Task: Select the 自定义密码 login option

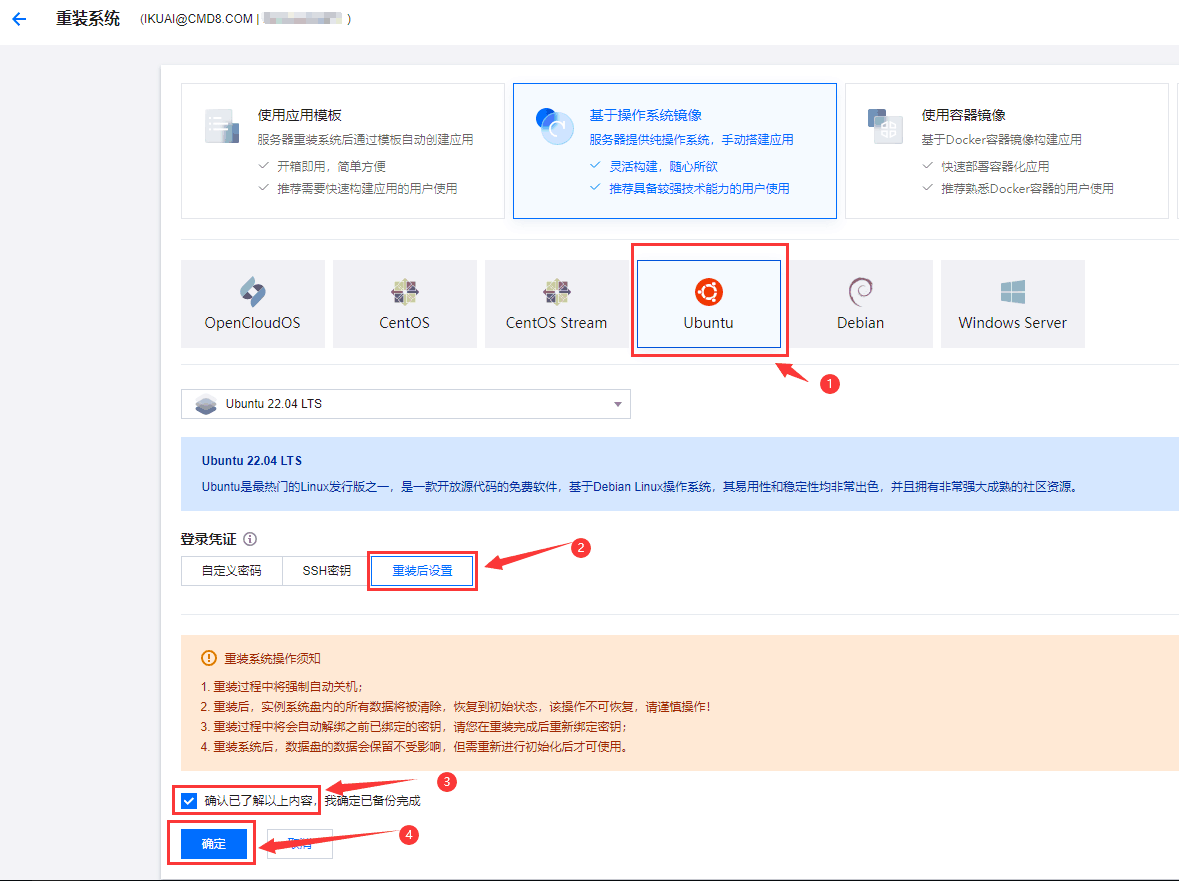Action: pyautogui.click(x=231, y=571)
